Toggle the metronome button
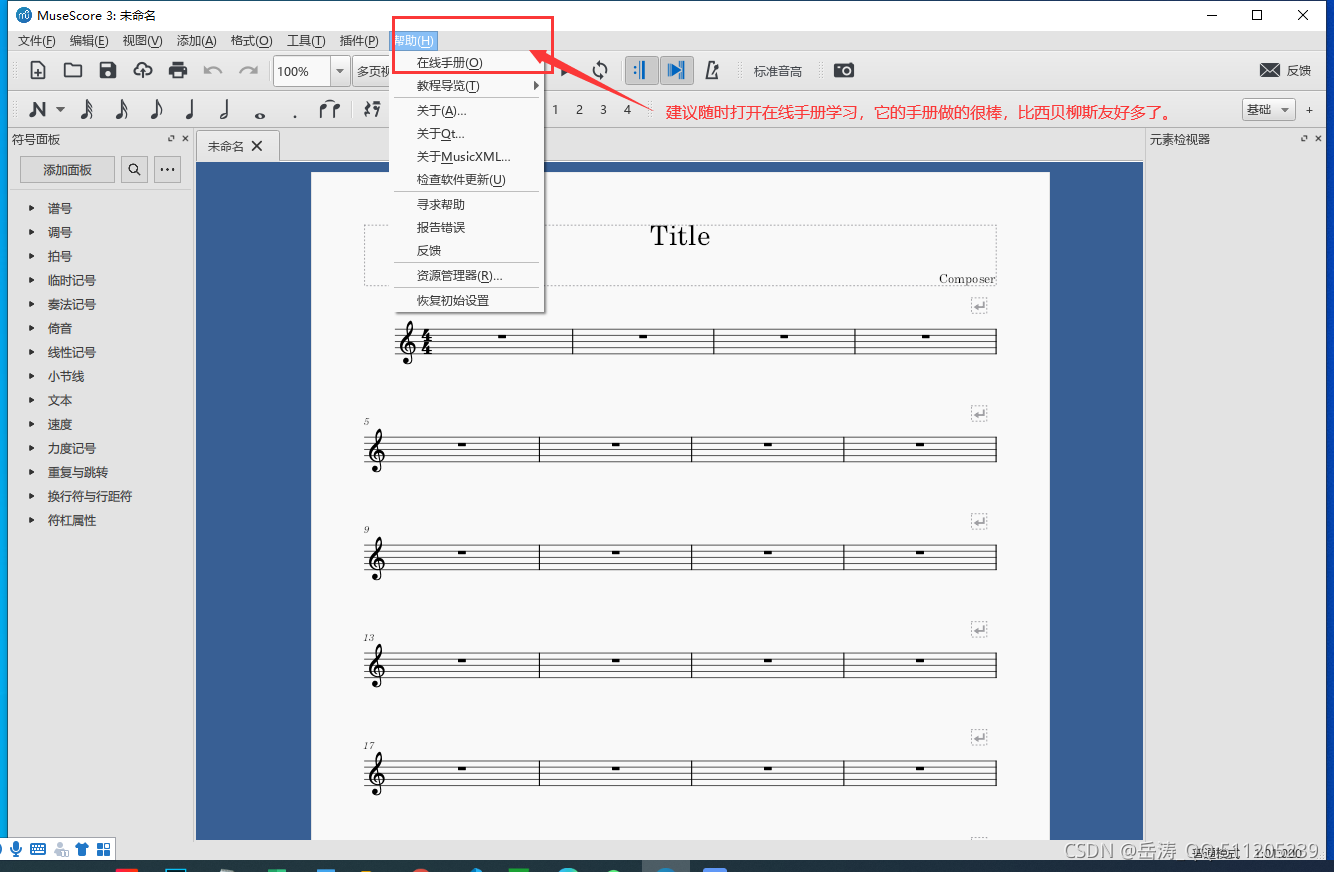The image size is (1334, 872). pyautogui.click(x=712, y=70)
